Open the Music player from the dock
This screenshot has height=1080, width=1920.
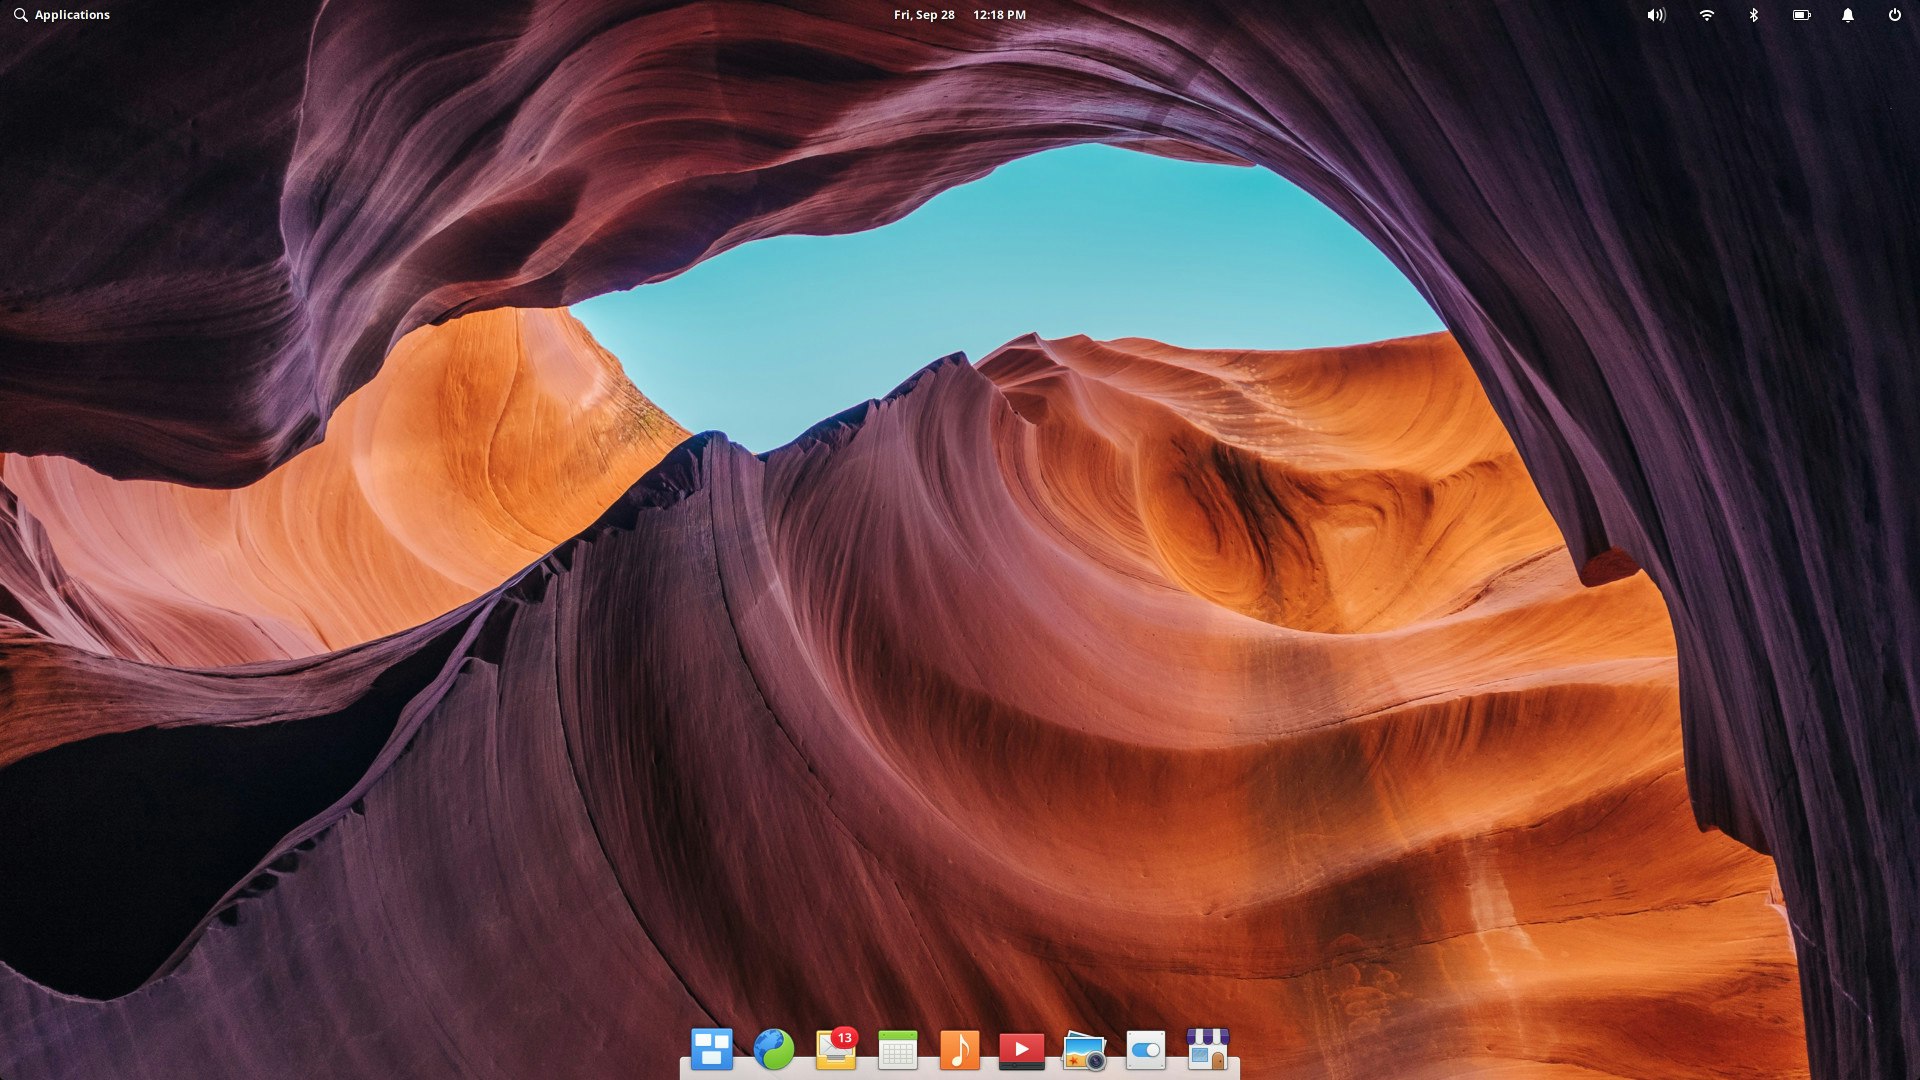(x=960, y=1050)
